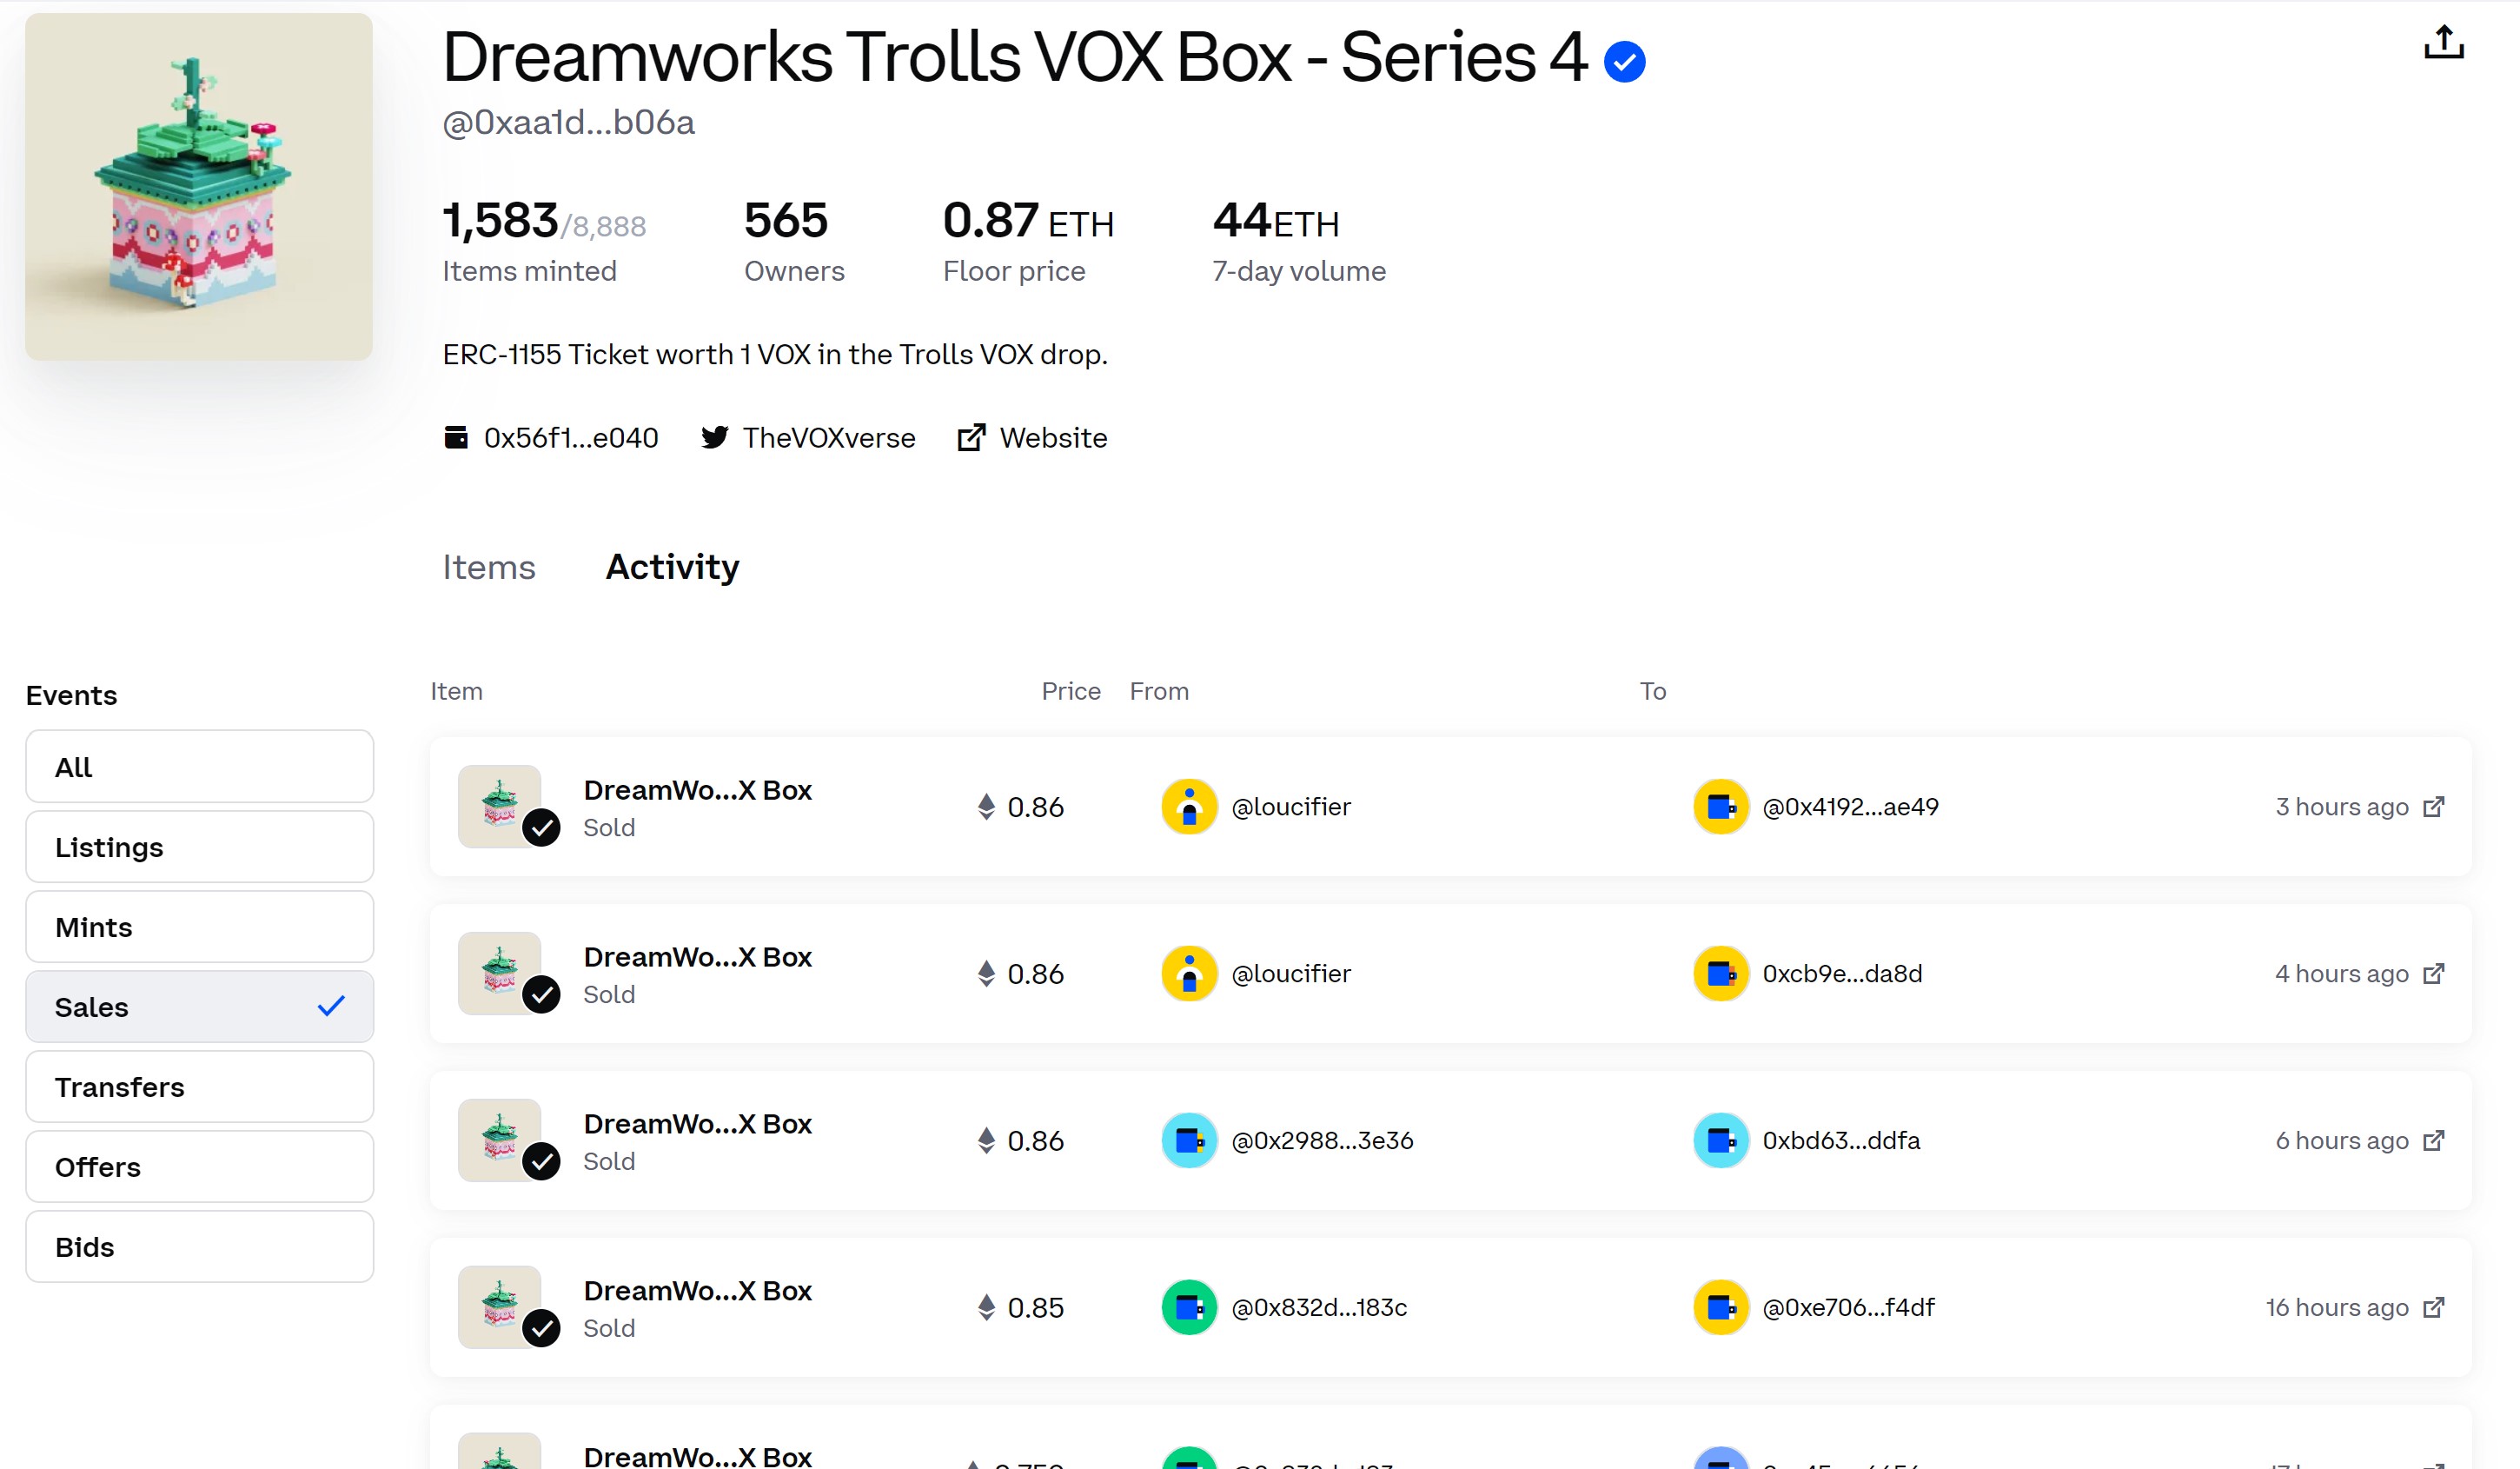
Task: Select the Listings event filter
Action: pyautogui.click(x=200, y=847)
